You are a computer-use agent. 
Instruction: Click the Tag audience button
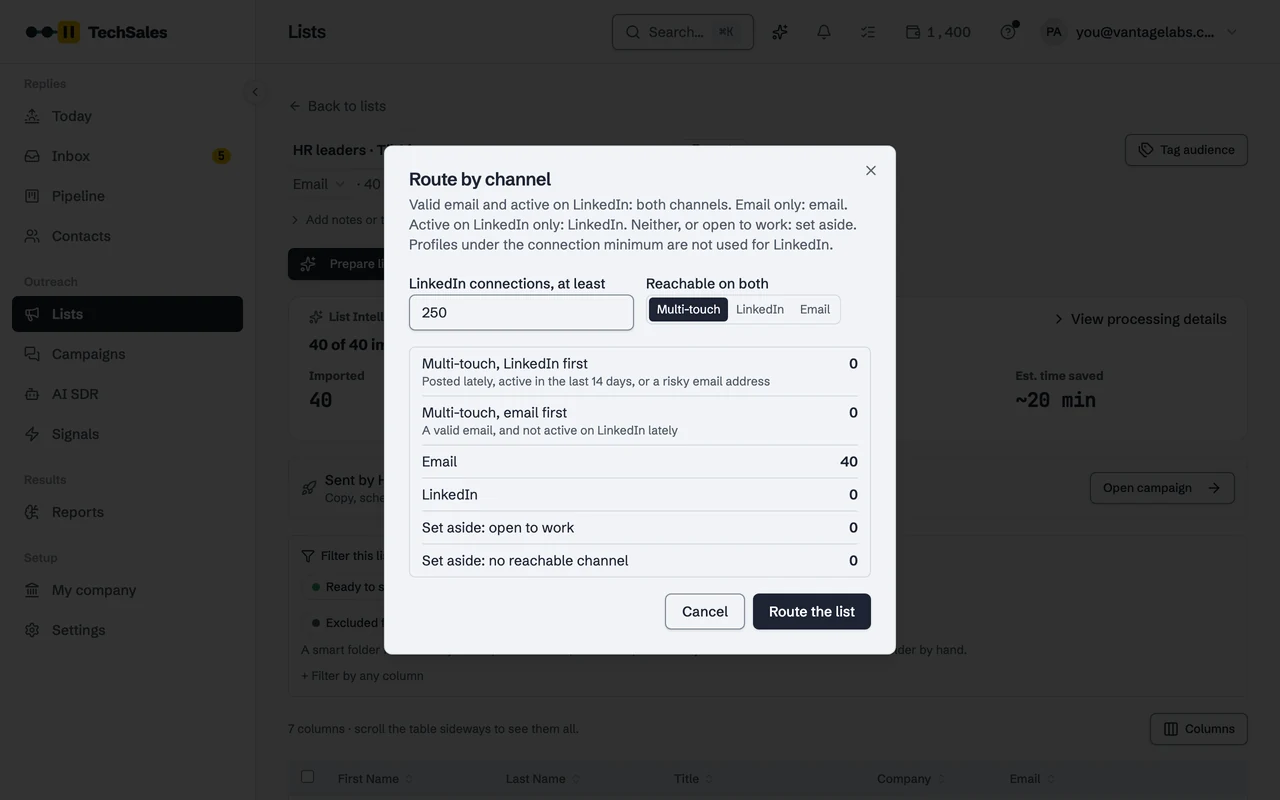click(1186, 150)
